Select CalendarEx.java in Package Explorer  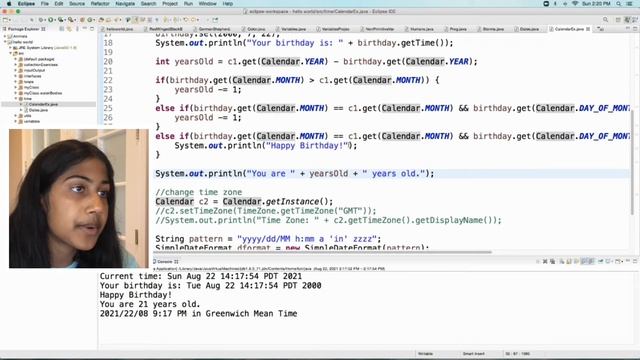pos(43,104)
